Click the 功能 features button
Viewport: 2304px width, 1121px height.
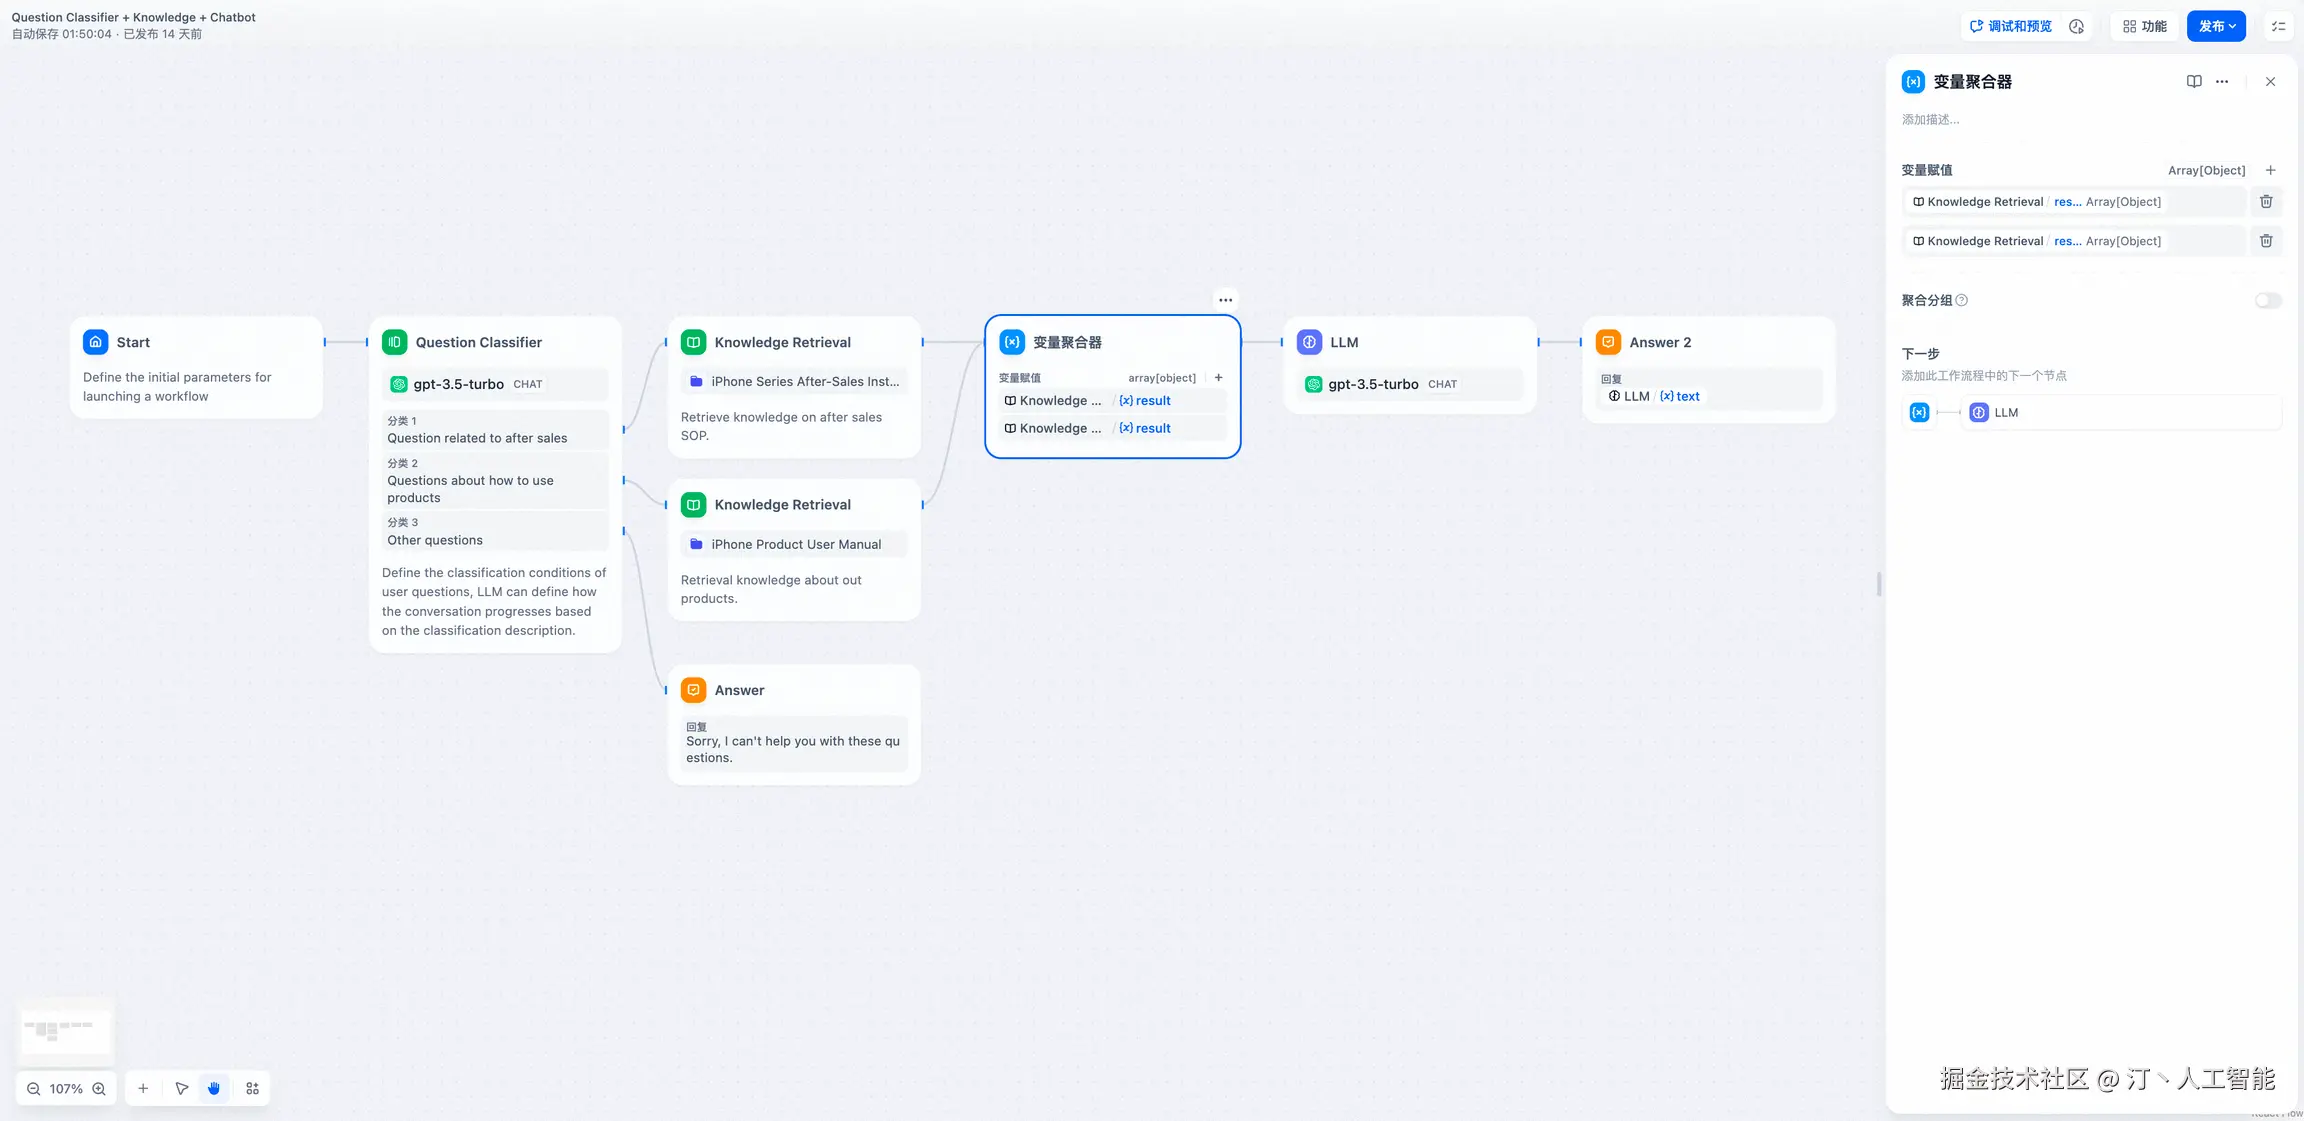point(2144,27)
